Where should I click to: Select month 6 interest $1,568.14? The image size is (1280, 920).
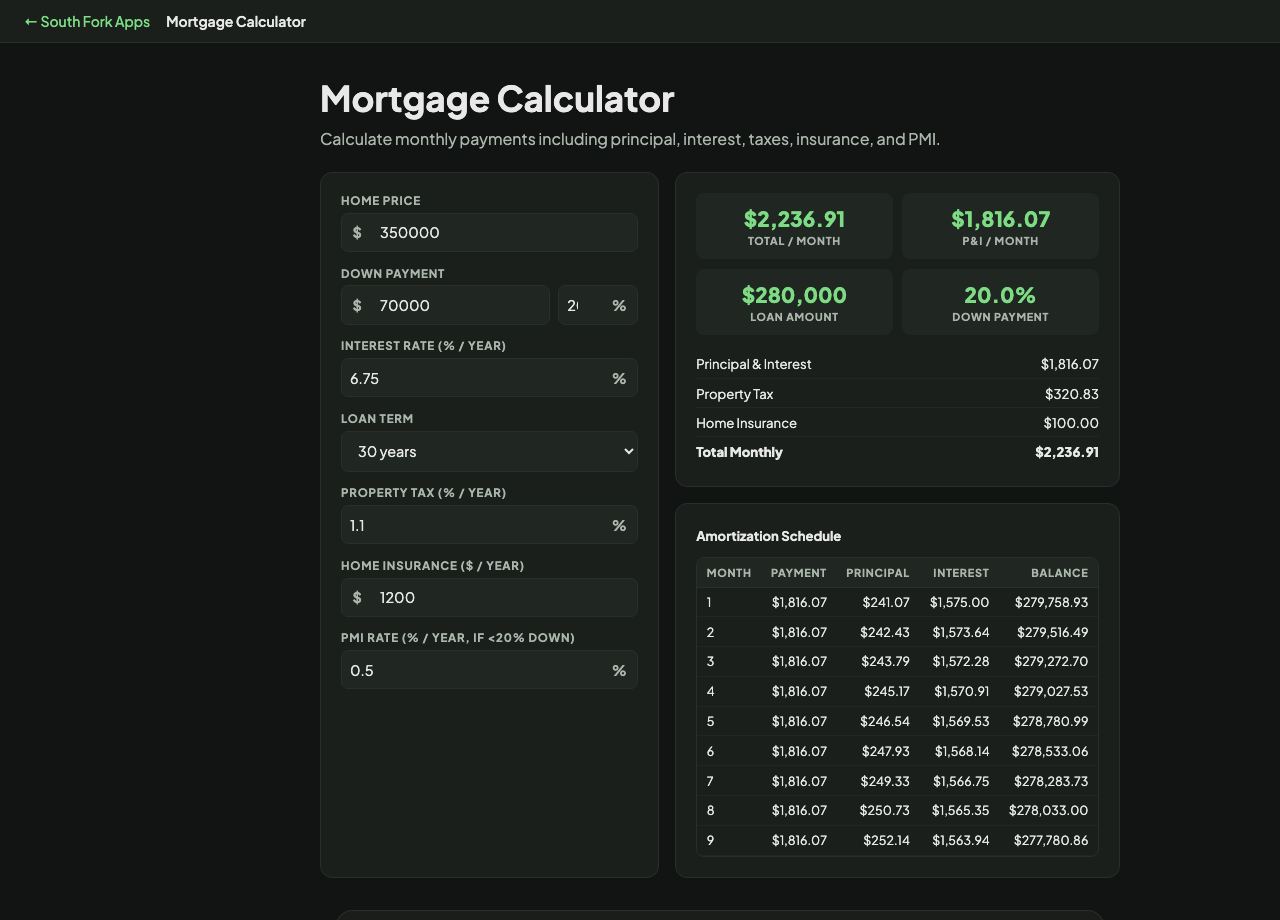point(962,751)
